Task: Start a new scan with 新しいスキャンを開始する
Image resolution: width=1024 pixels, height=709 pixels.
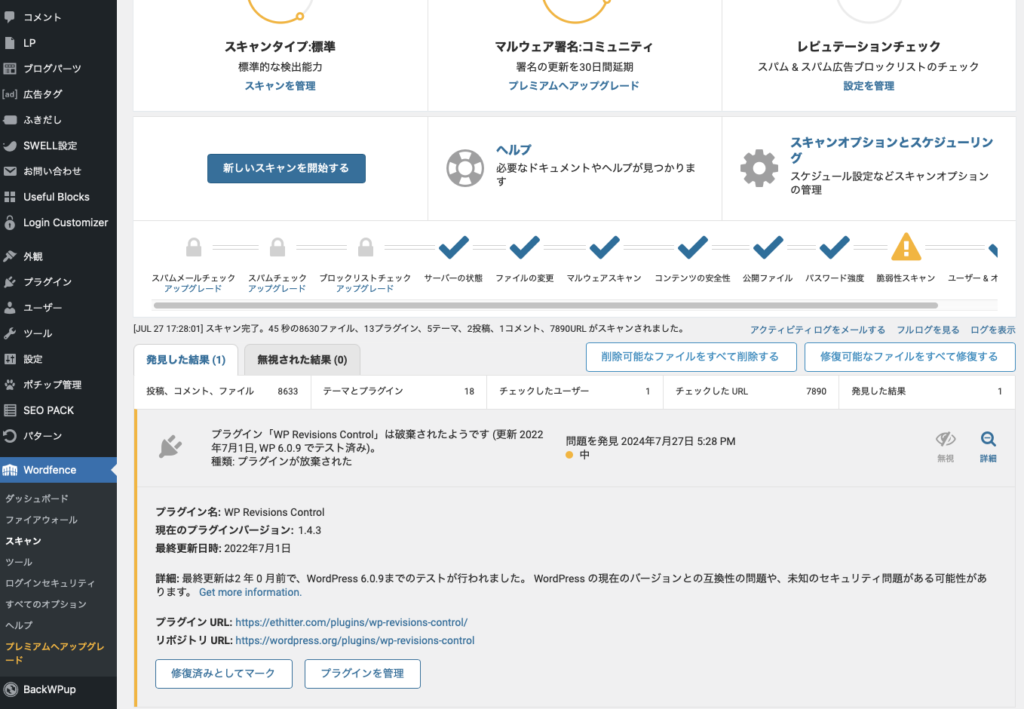Action: point(286,168)
